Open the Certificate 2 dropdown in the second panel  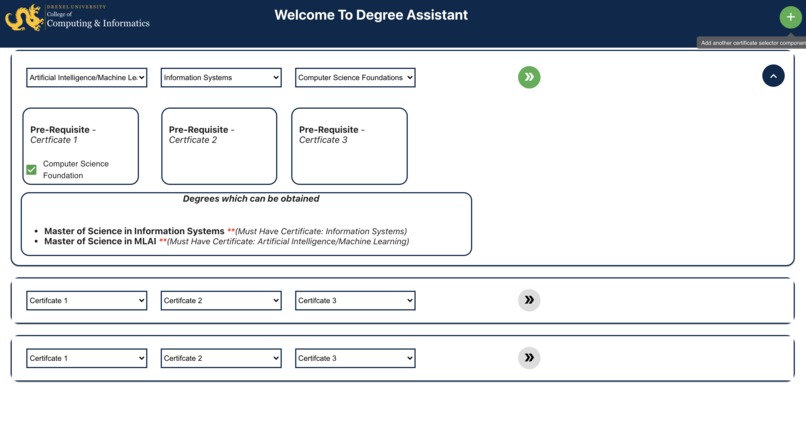[221, 301]
